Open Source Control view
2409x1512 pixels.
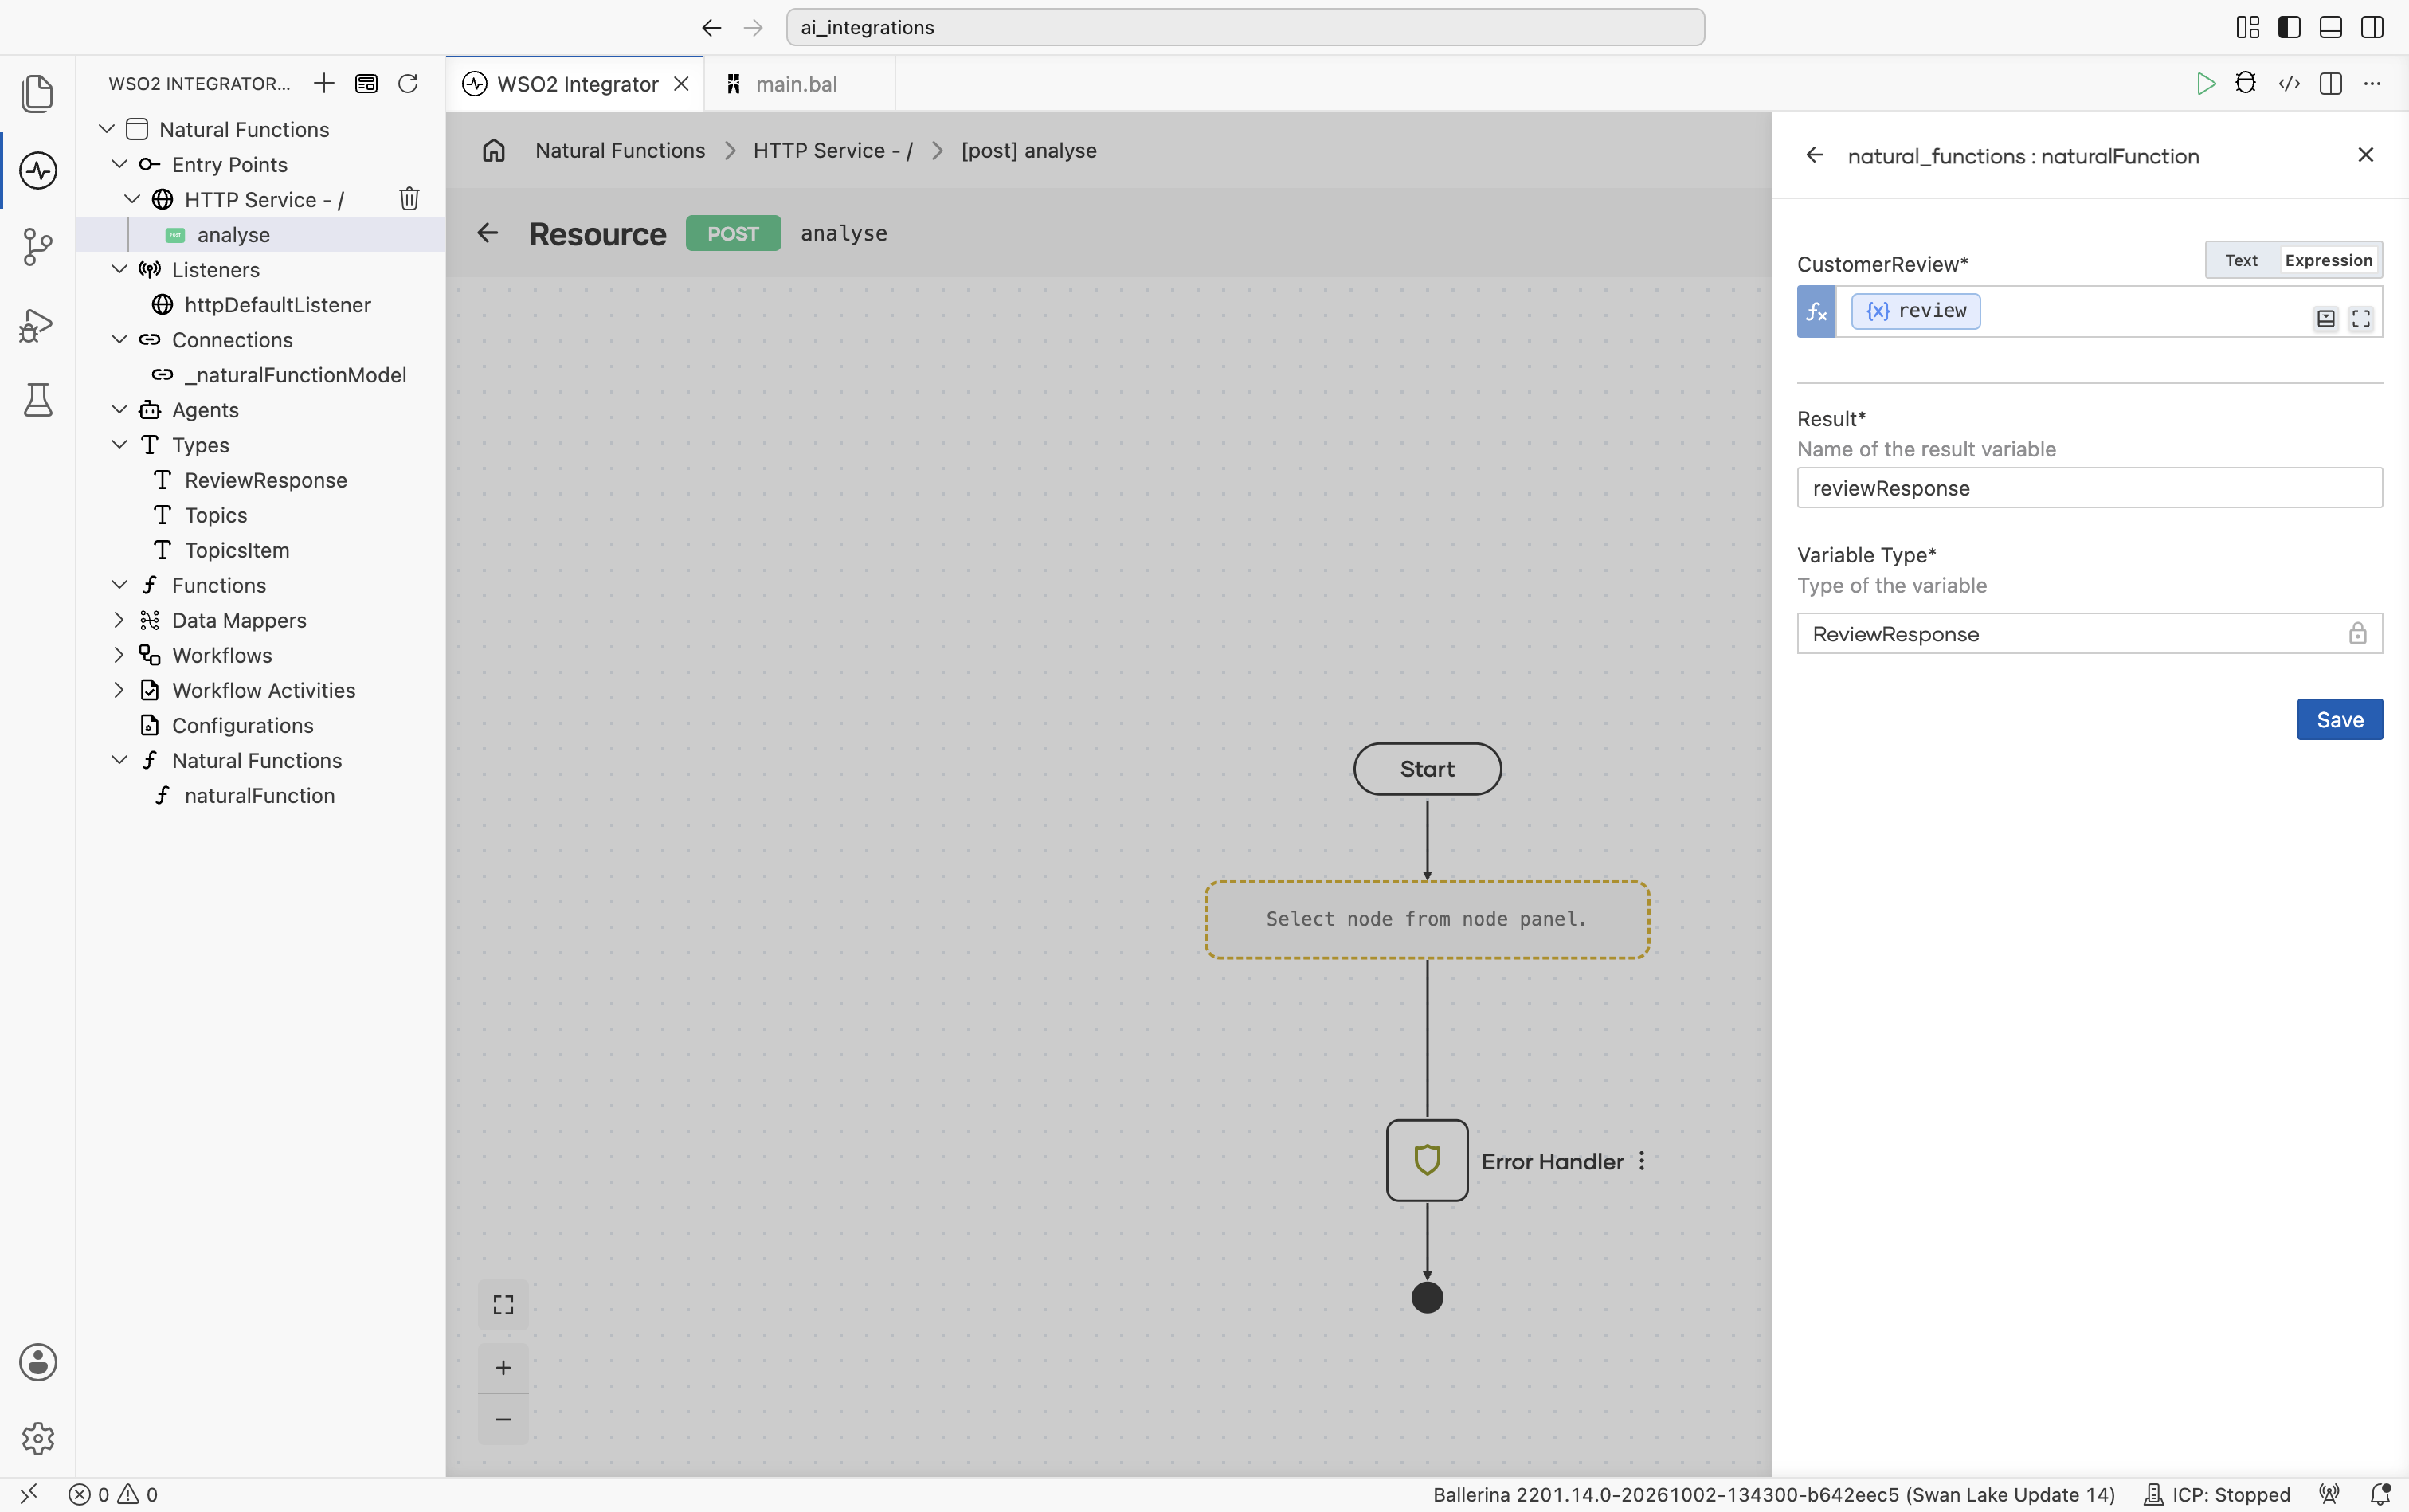pyautogui.click(x=38, y=247)
